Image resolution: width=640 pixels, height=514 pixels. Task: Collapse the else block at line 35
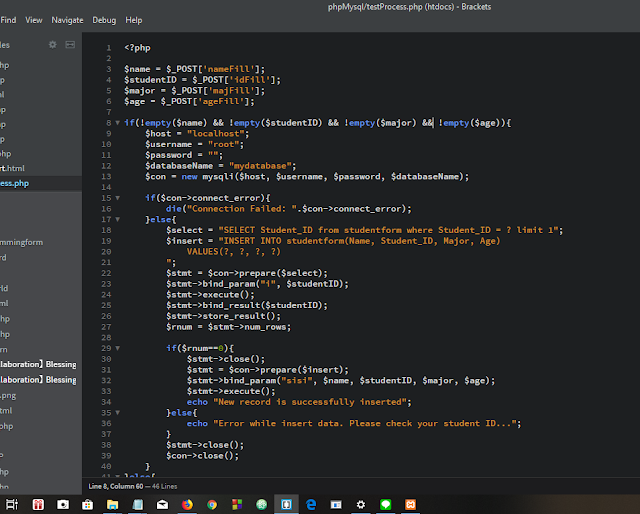(118, 413)
